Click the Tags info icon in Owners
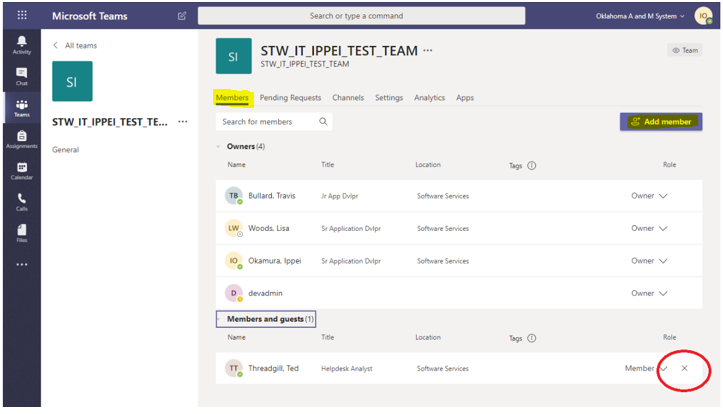Screen dimensions: 723x414 pos(531,166)
